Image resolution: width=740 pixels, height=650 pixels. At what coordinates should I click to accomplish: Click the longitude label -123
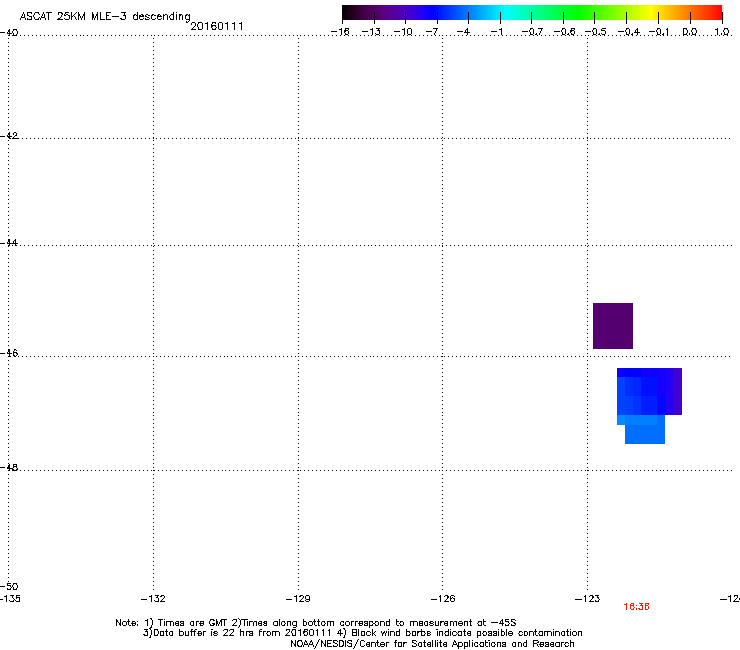coord(588,599)
